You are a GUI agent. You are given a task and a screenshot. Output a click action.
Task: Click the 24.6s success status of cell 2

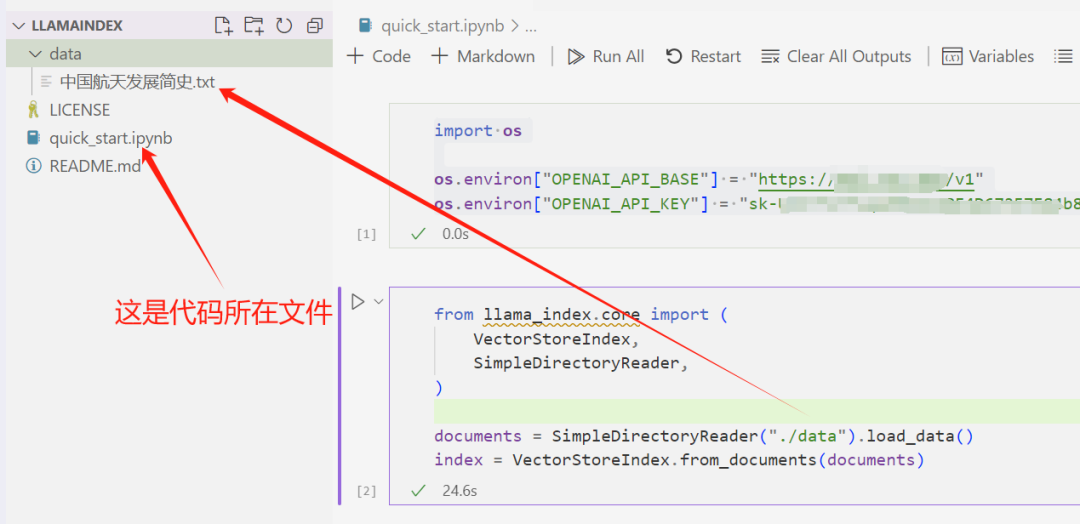(x=444, y=490)
